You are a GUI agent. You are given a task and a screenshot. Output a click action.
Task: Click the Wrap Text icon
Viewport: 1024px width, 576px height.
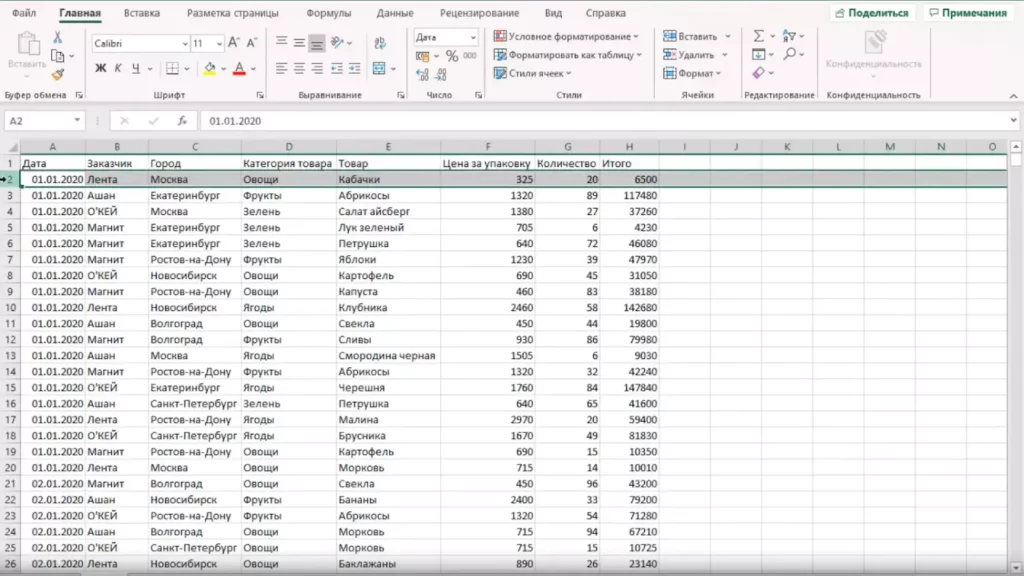[x=379, y=43]
